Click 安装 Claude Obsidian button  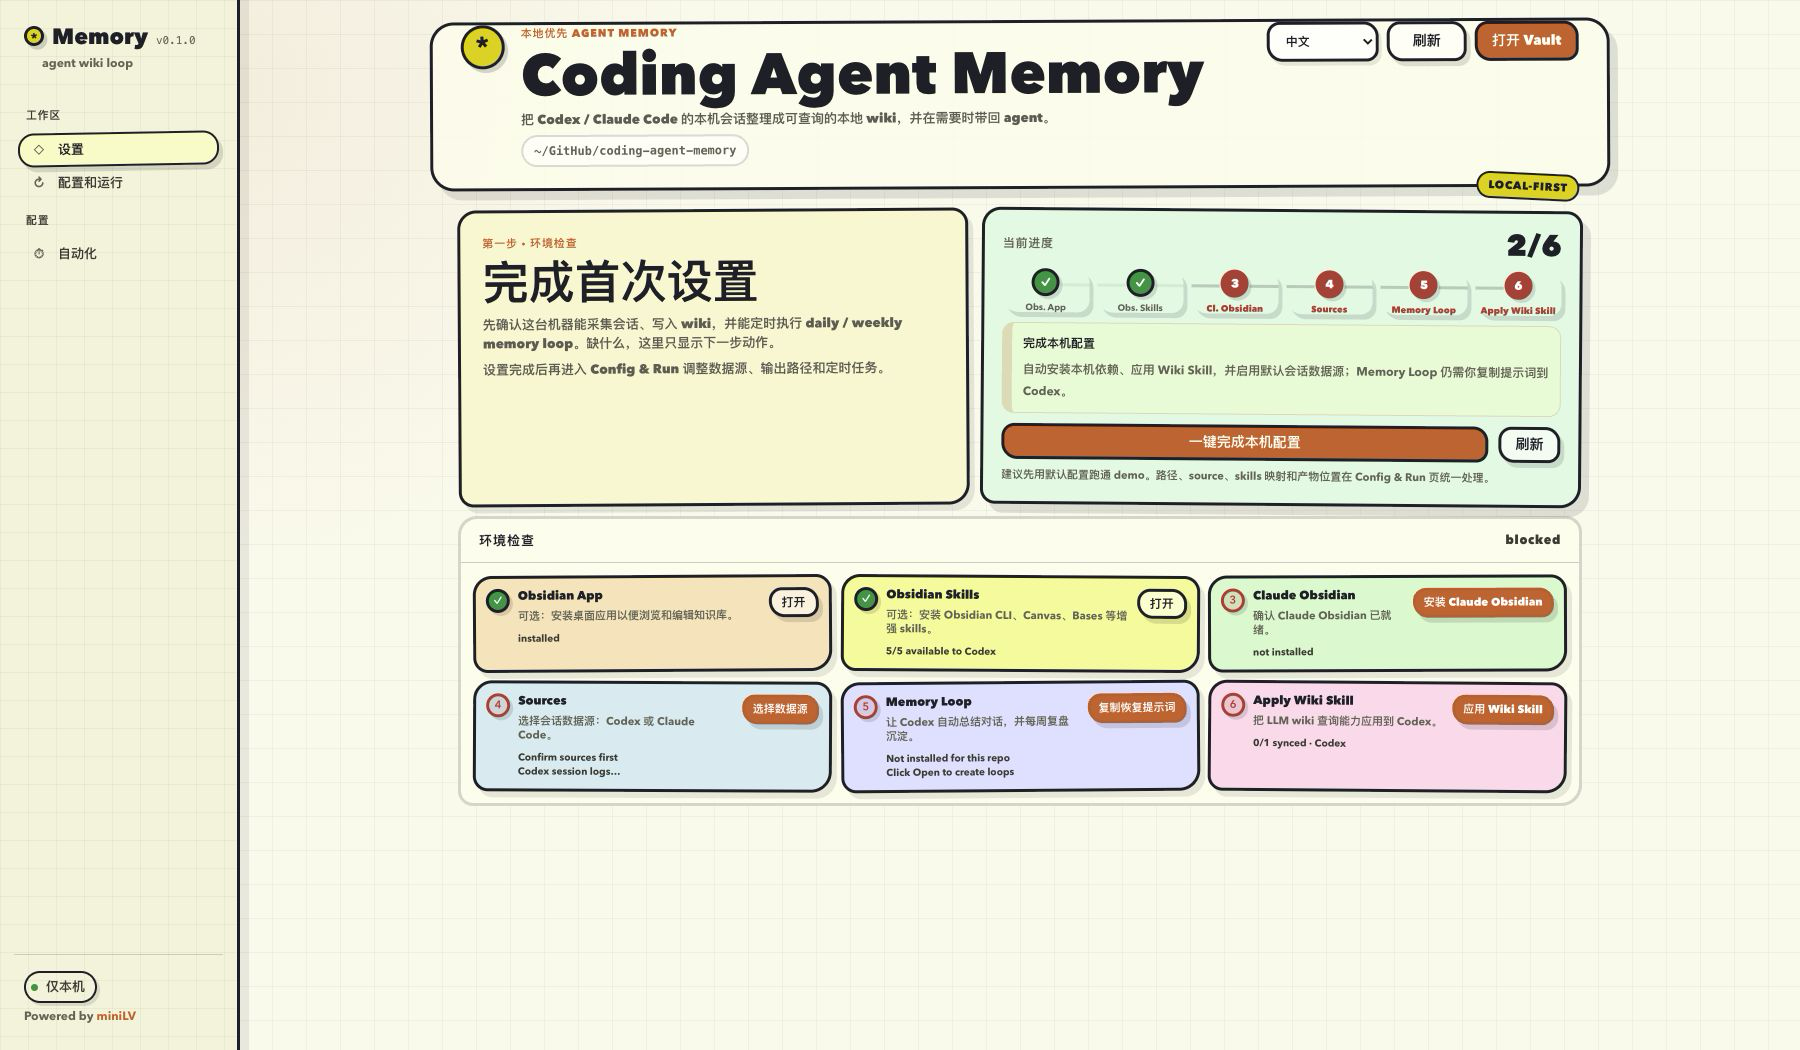1482,602
